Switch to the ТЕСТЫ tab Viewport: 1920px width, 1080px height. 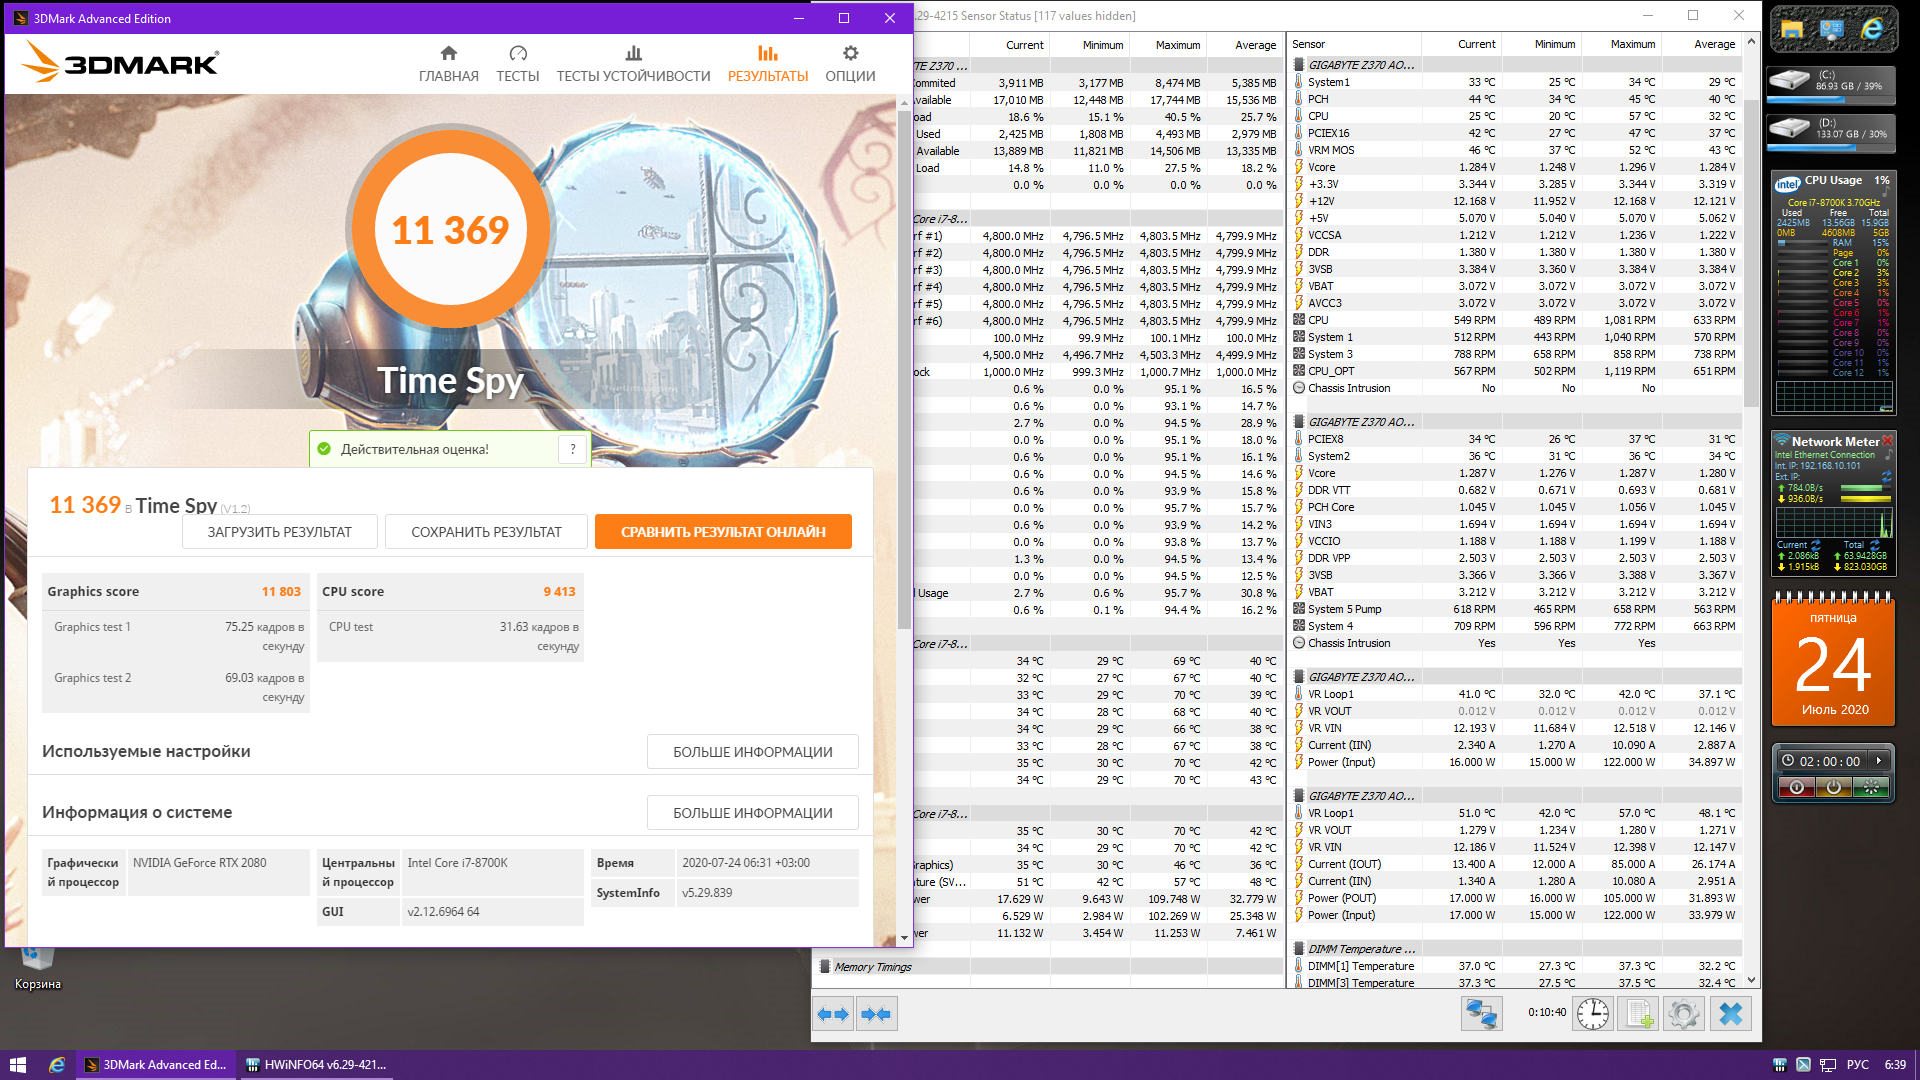tap(517, 64)
